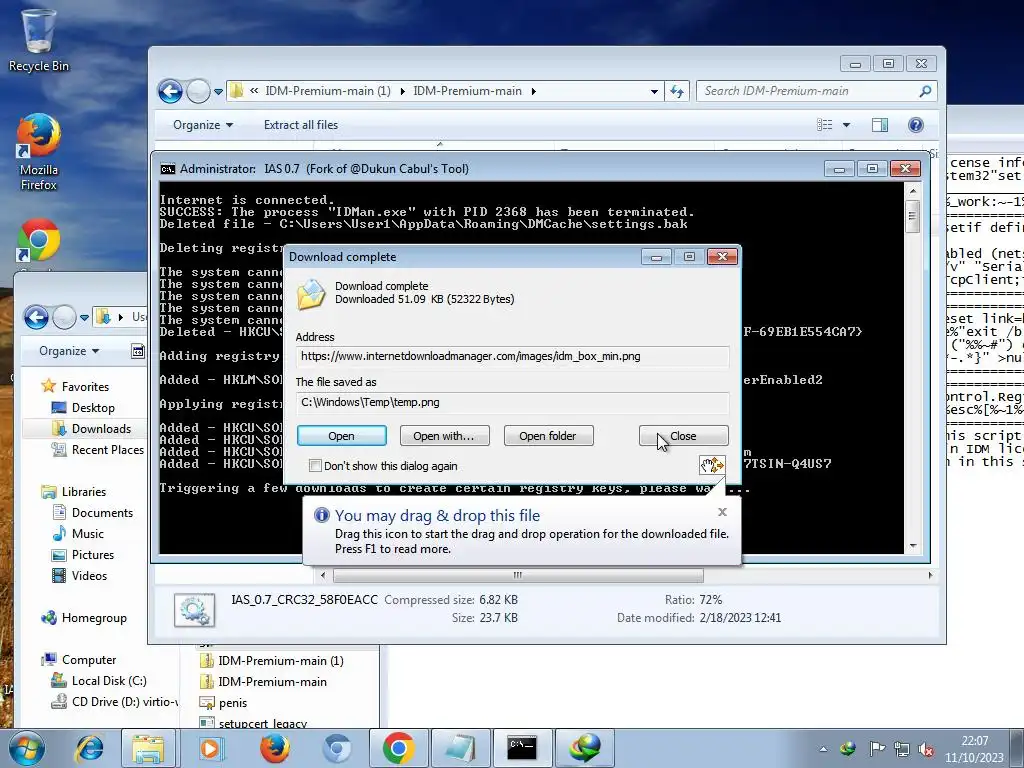Viewport: 1024px width, 768px height.
Task: Click the download Address field
Action: coord(512,356)
